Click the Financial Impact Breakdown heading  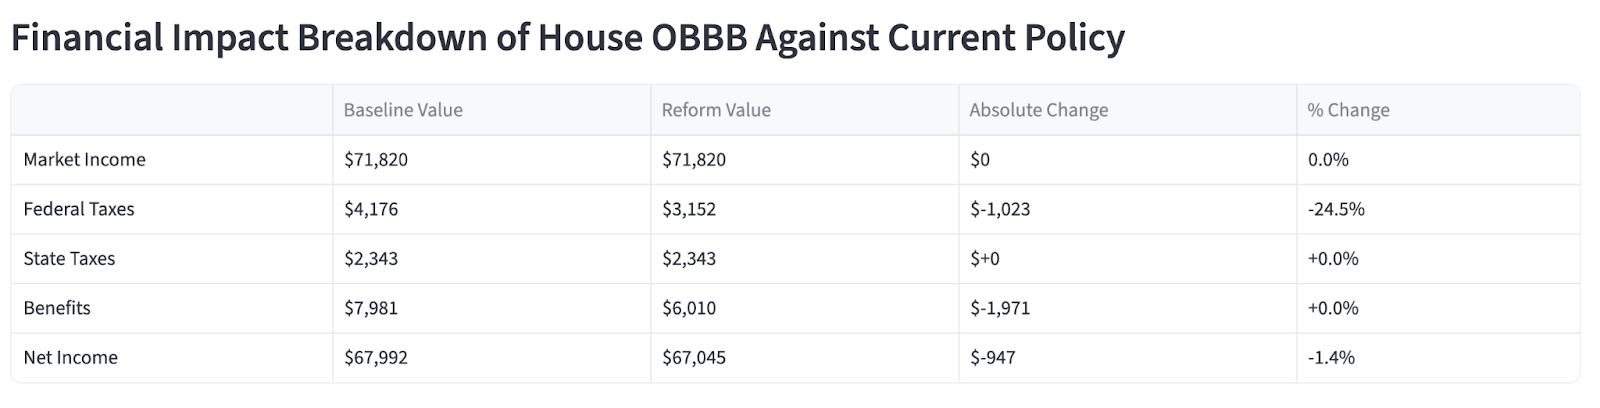(567, 38)
